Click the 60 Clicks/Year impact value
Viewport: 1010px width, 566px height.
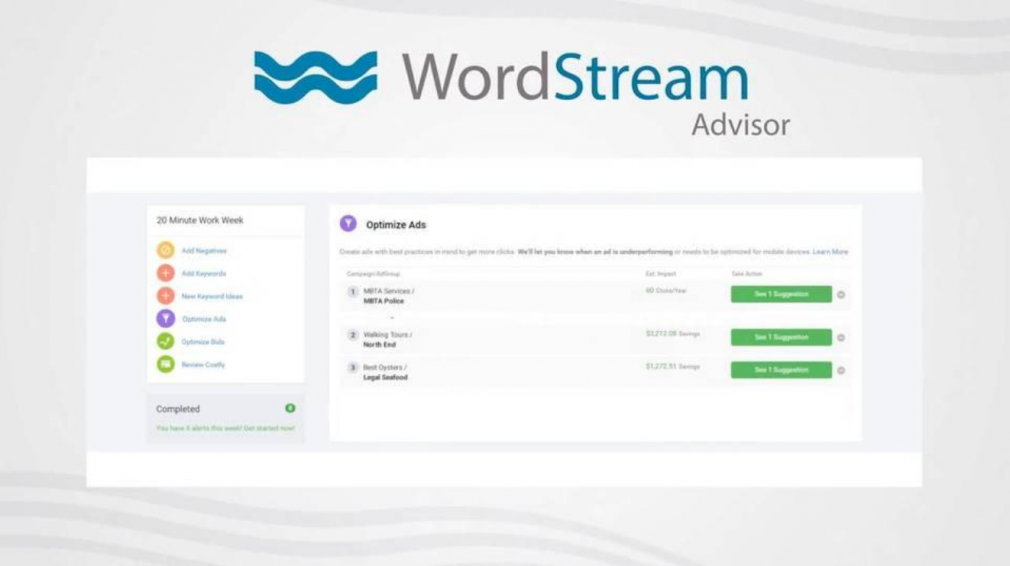pyautogui.click(x=665, y=291)
